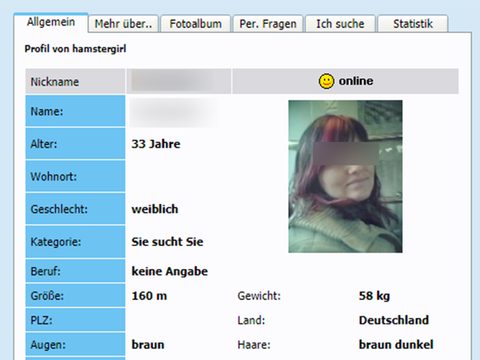This screenshot has width=480, height=360.
Task: Click the 'Gewicht:' label
Action: (259, 296)
